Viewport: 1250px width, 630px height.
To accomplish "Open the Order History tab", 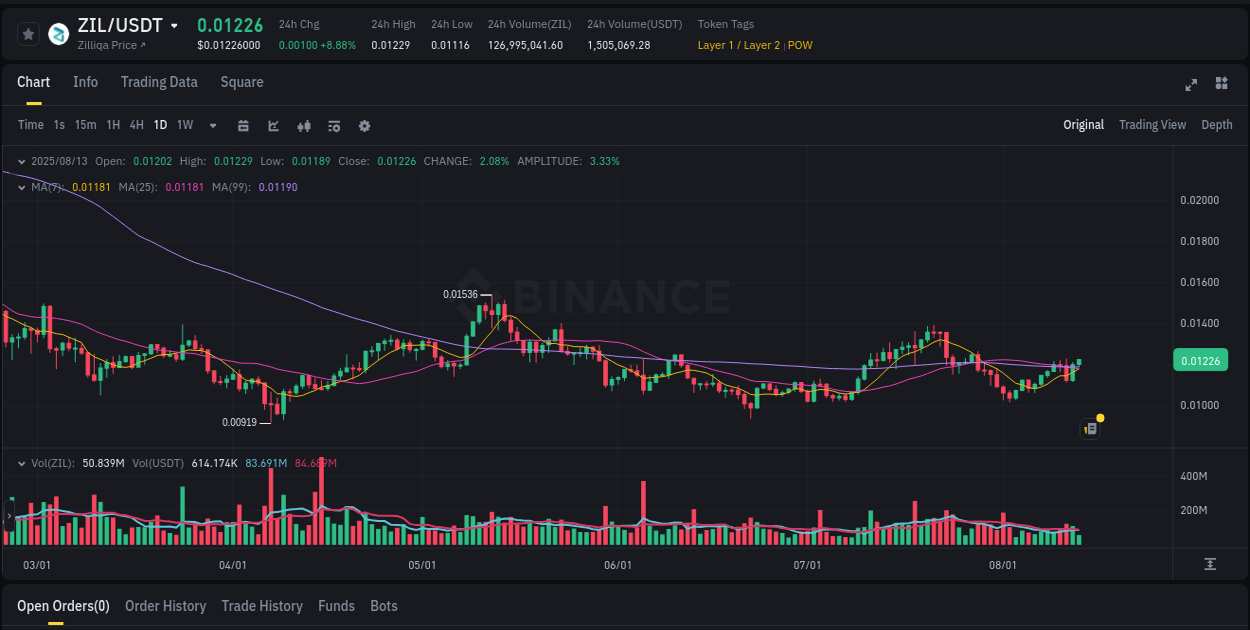I will coord(165,606).
